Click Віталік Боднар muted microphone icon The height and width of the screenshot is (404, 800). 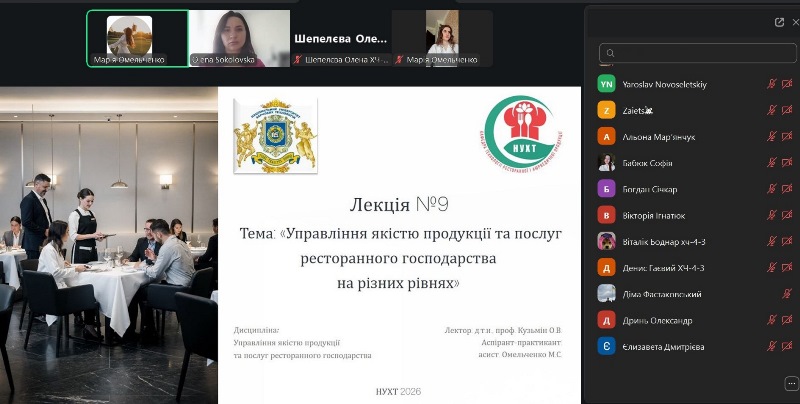(771, 241)
